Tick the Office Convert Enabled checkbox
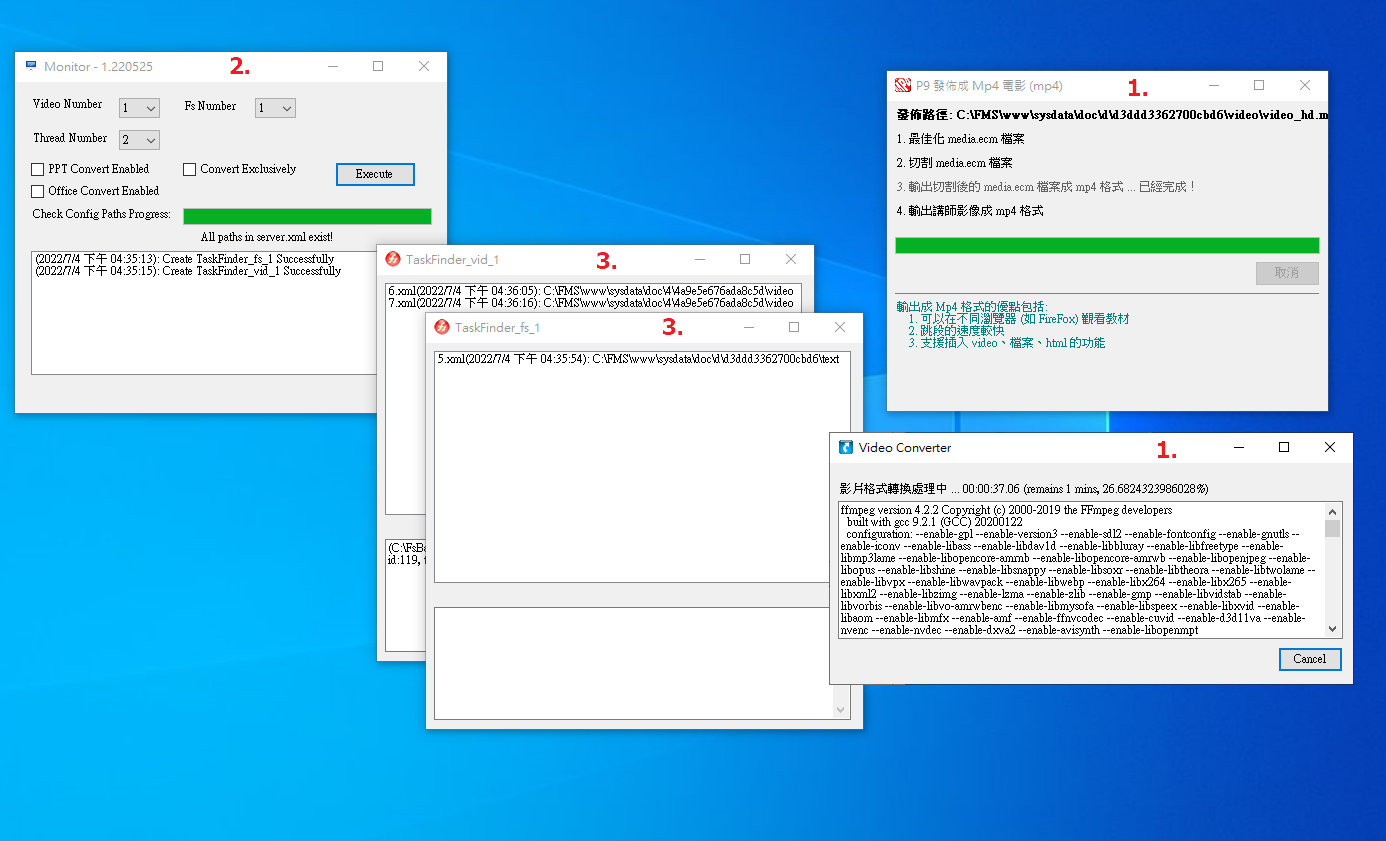The image size is (1386, 841). pos(38,191)
